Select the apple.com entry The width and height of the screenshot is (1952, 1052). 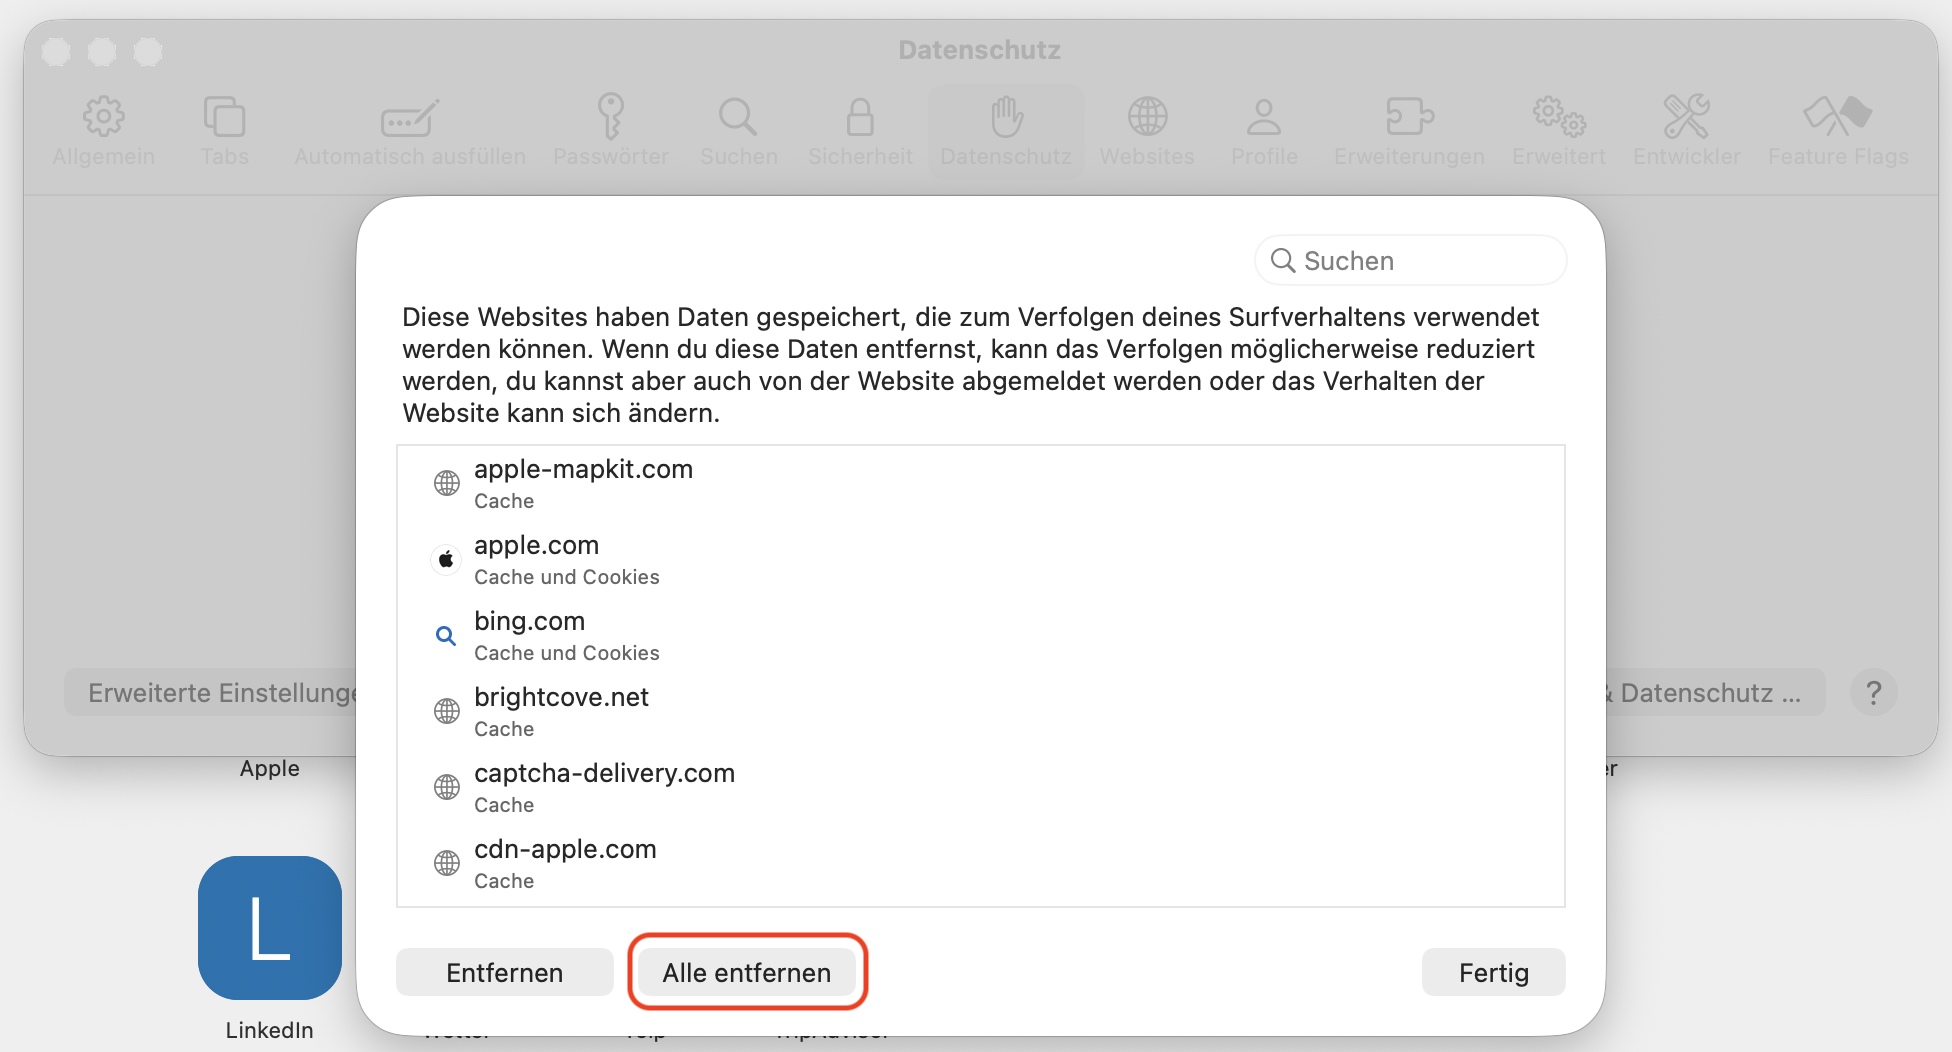click(981, 560)
